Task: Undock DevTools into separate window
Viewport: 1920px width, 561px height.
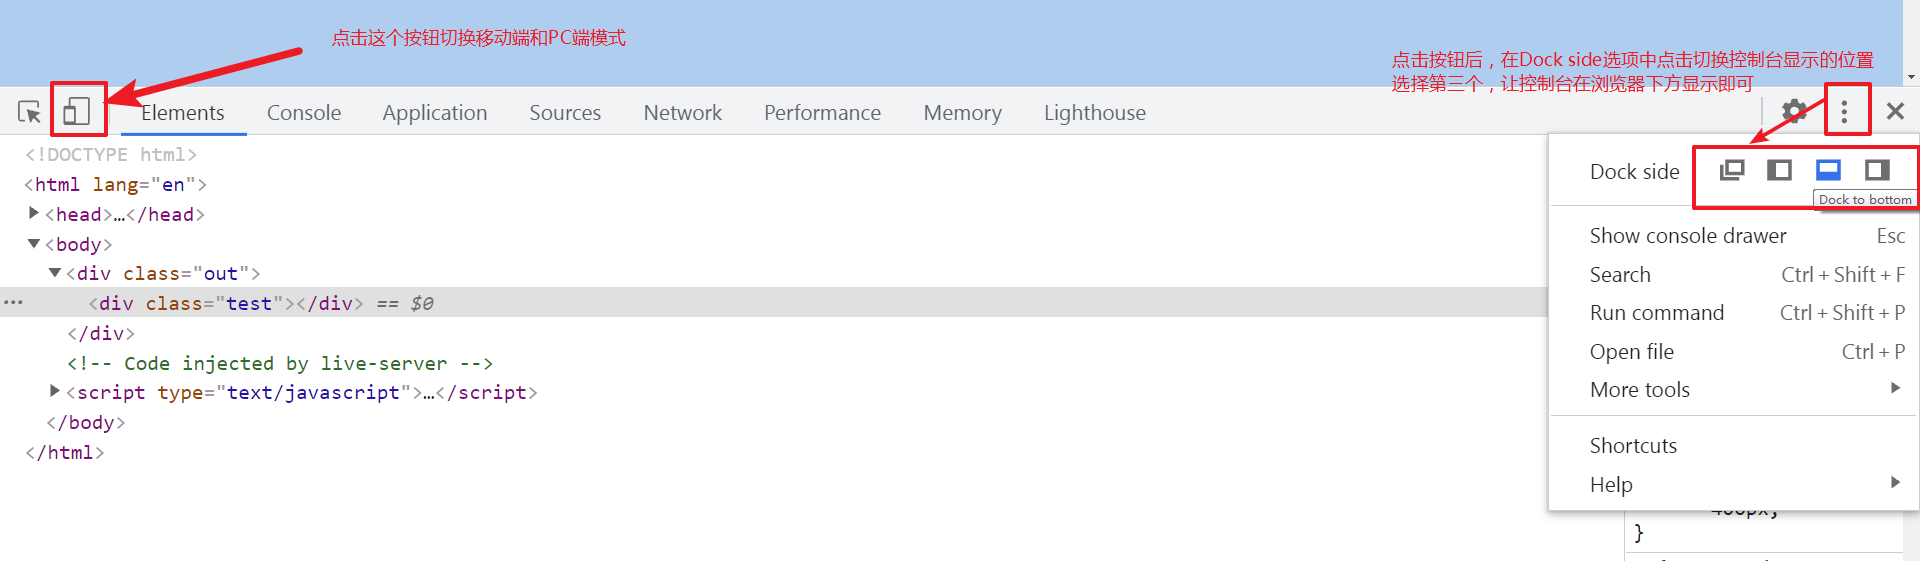Action: (1732, 170)
